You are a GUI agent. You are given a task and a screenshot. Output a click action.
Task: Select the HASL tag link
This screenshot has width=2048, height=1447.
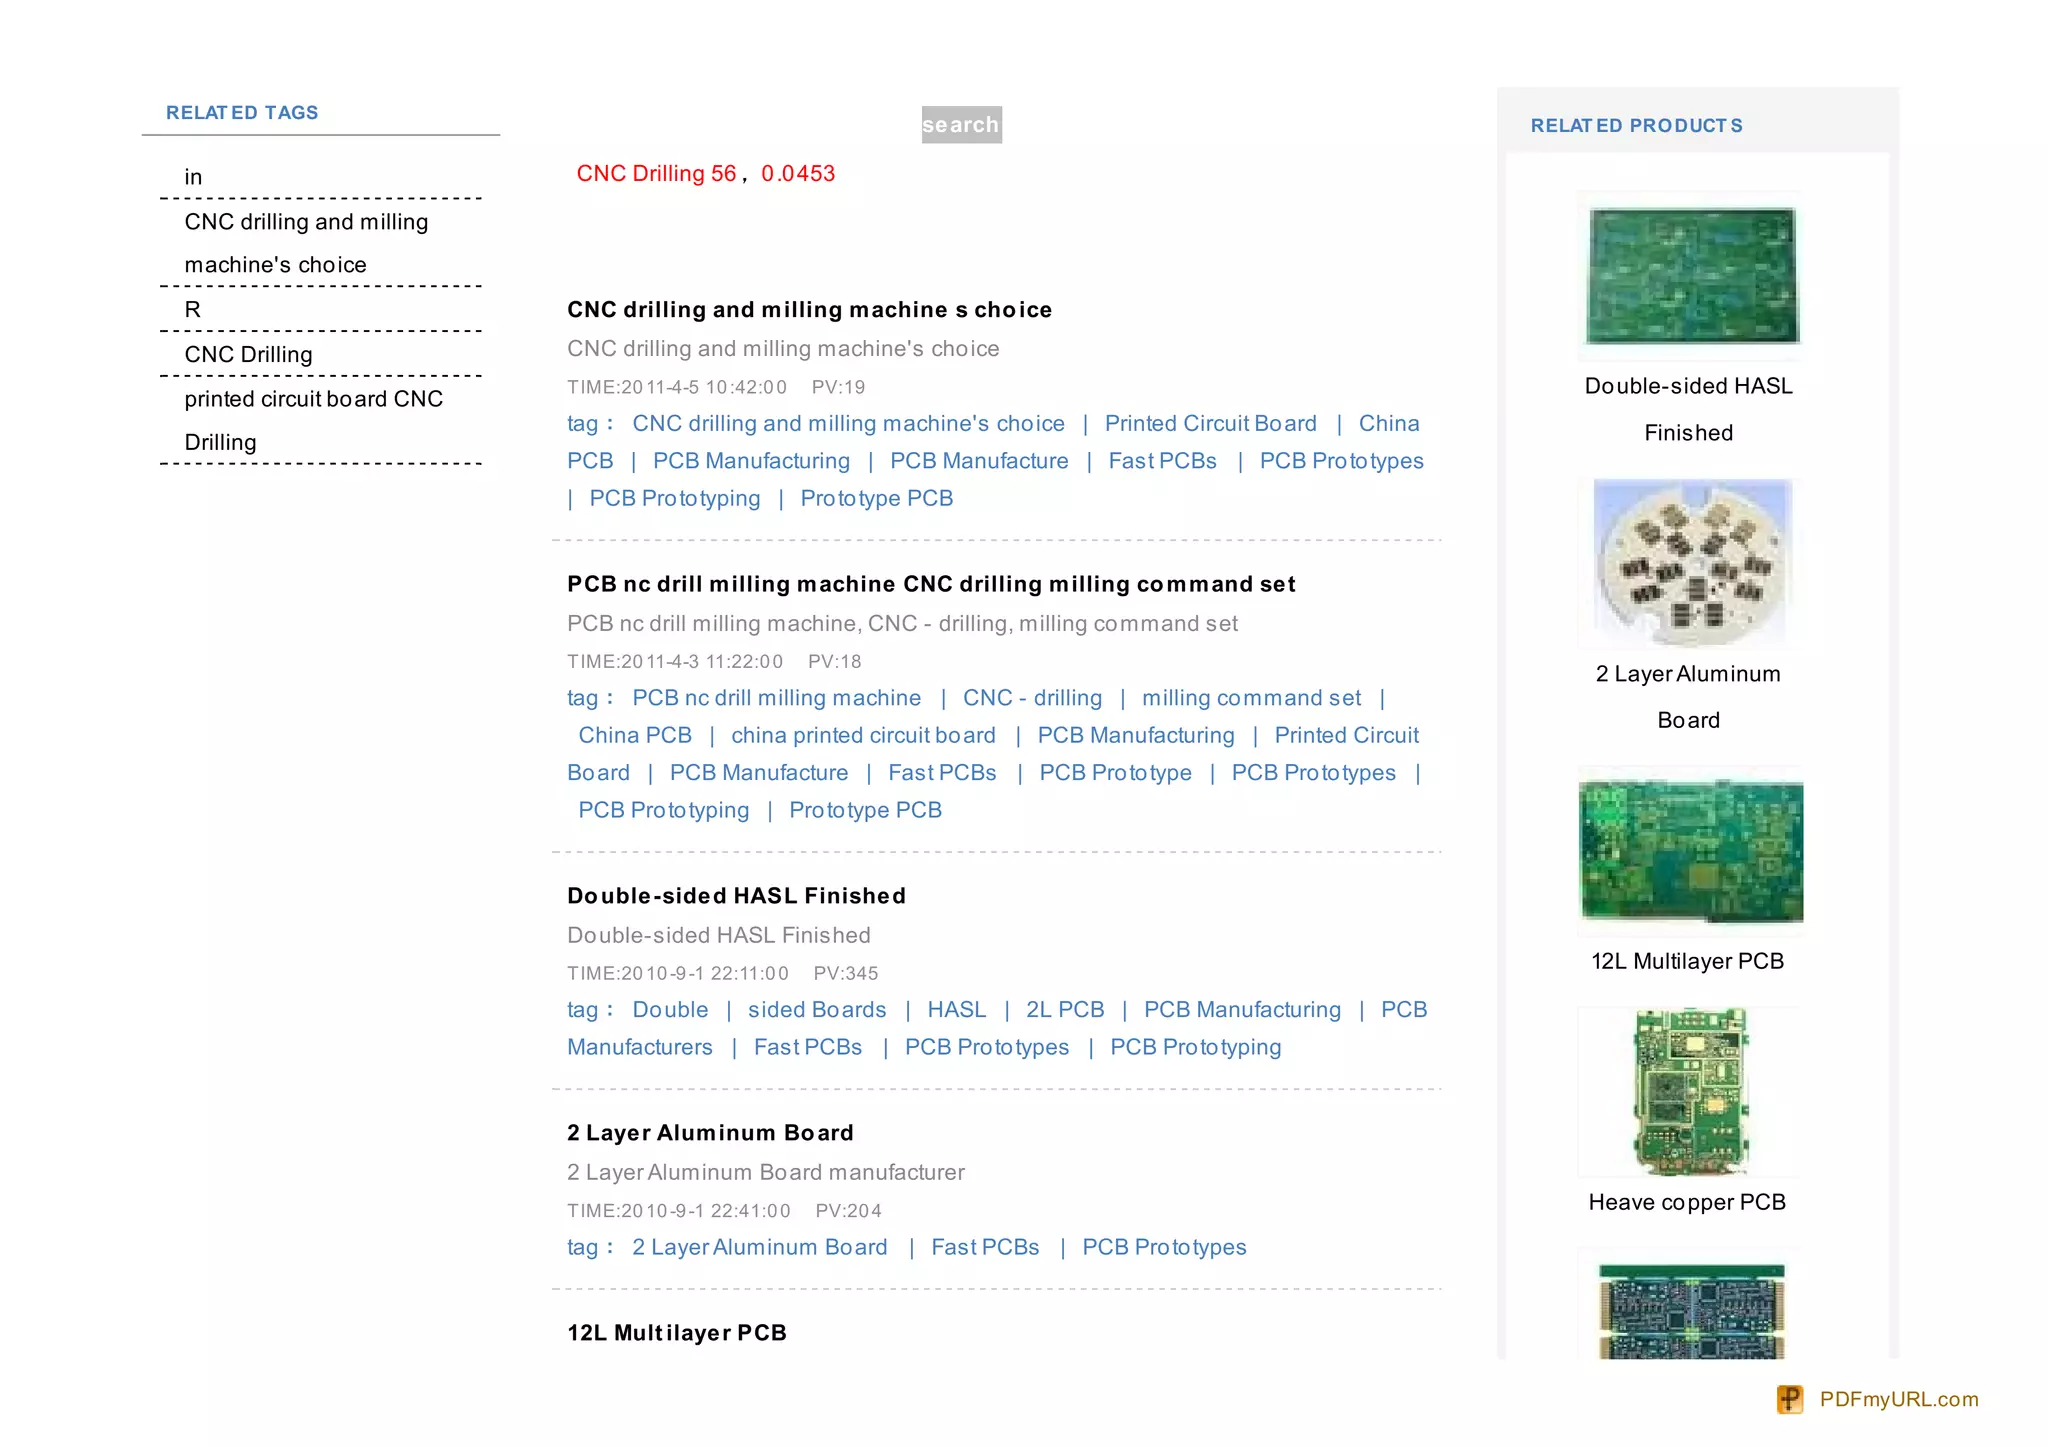coord(956,1010)
